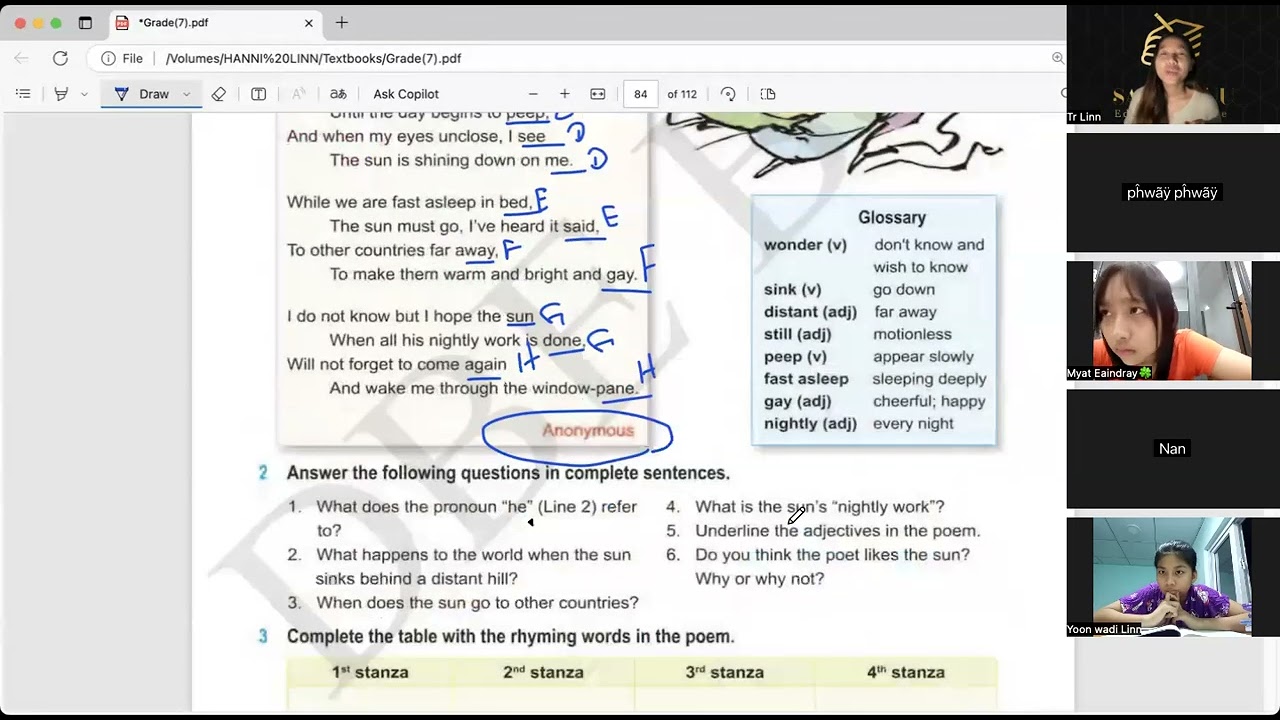The width and height of the screenshot is (1280, 720).
Task: Click poem line 'To make them warm and bright and gay.'
Action: [x=483, y=274]
